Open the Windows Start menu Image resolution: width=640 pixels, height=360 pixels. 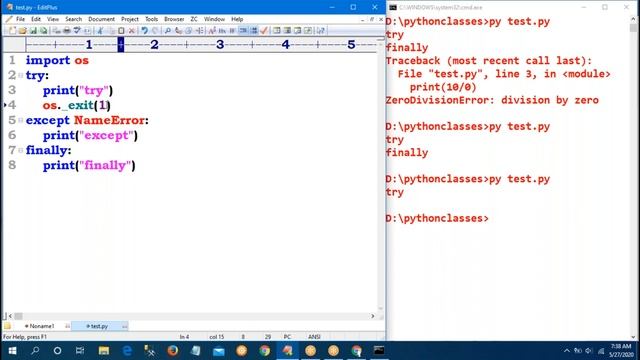pyautogui.click(x=12, y=351)
